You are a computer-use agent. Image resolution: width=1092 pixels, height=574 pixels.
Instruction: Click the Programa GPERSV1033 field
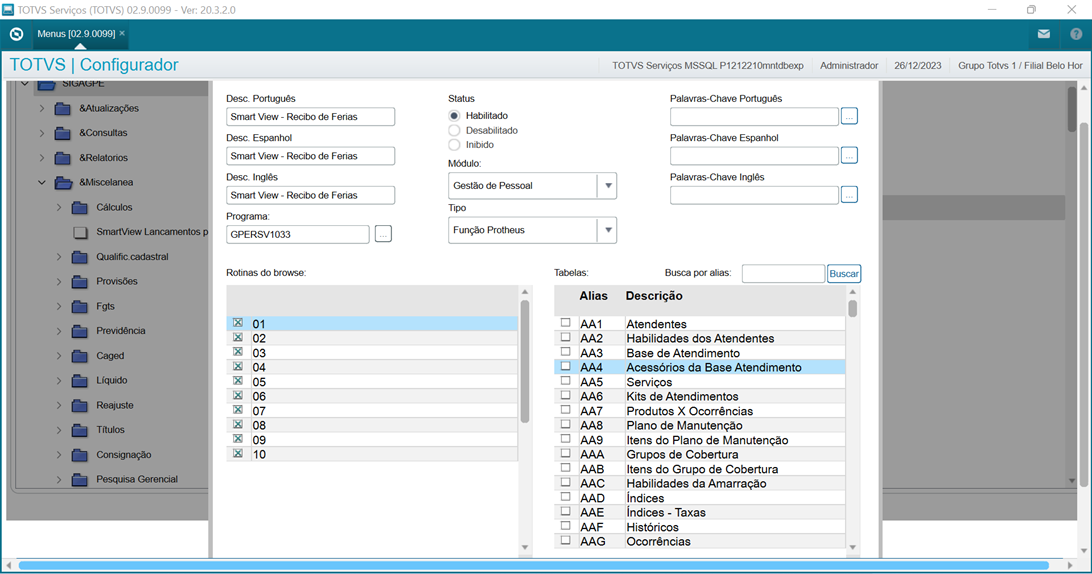coord(298,235)
